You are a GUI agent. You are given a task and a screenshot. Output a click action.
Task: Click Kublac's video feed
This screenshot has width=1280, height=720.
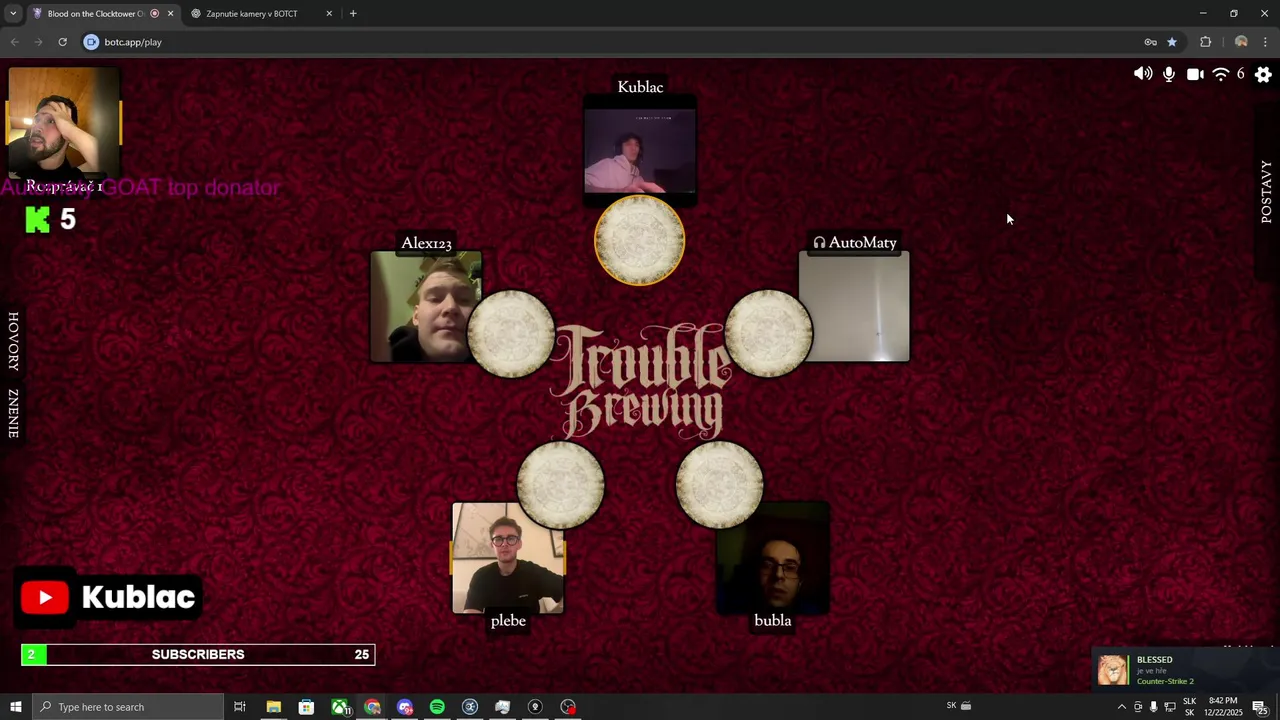point(640,150)
